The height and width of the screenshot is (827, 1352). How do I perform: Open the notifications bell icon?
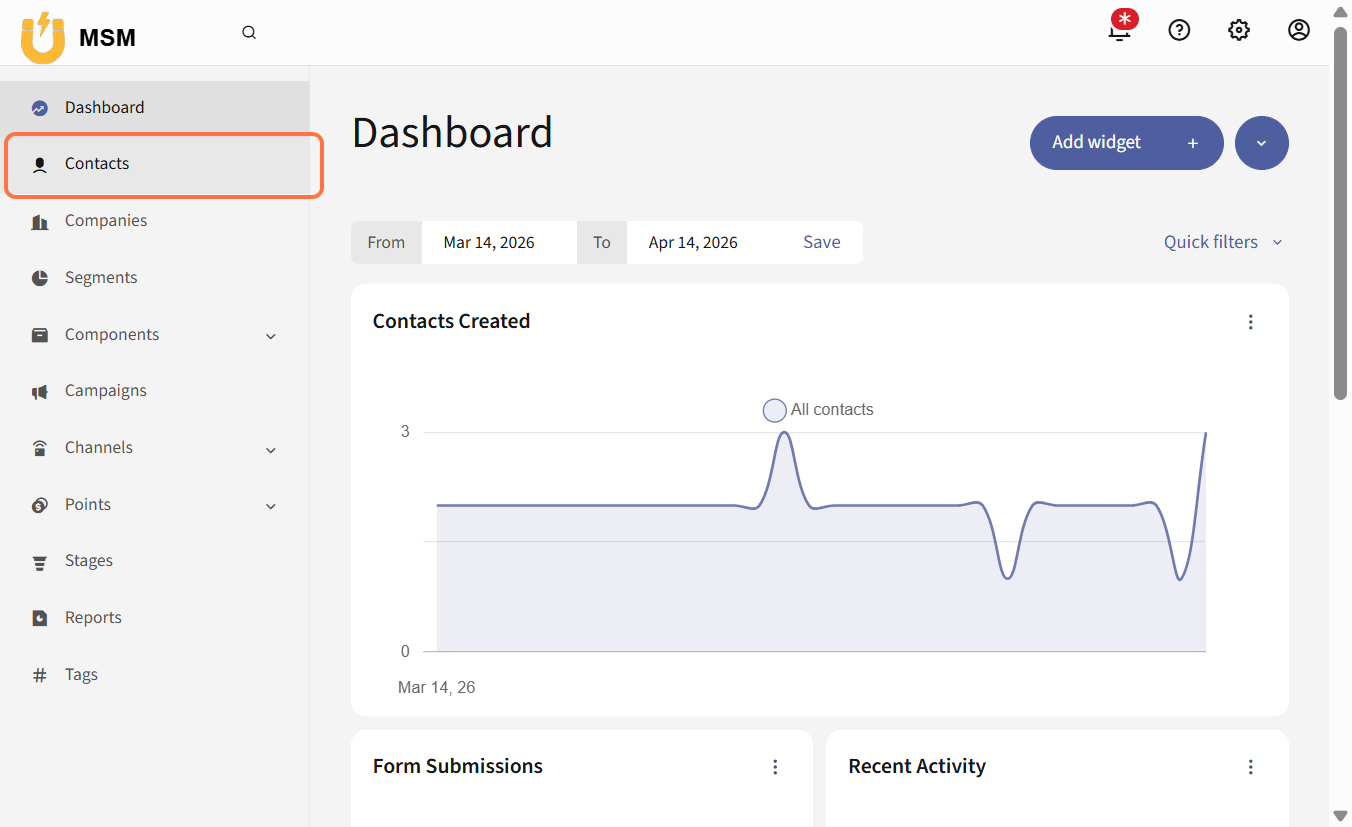(x=1120, y=31)
